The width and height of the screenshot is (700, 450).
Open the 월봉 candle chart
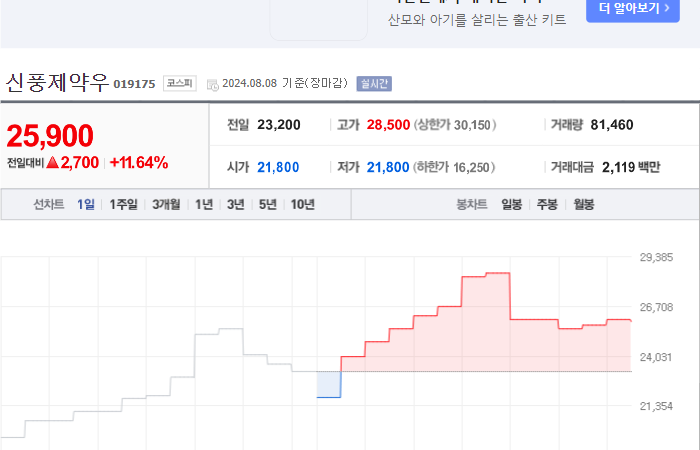coord(584,204)
